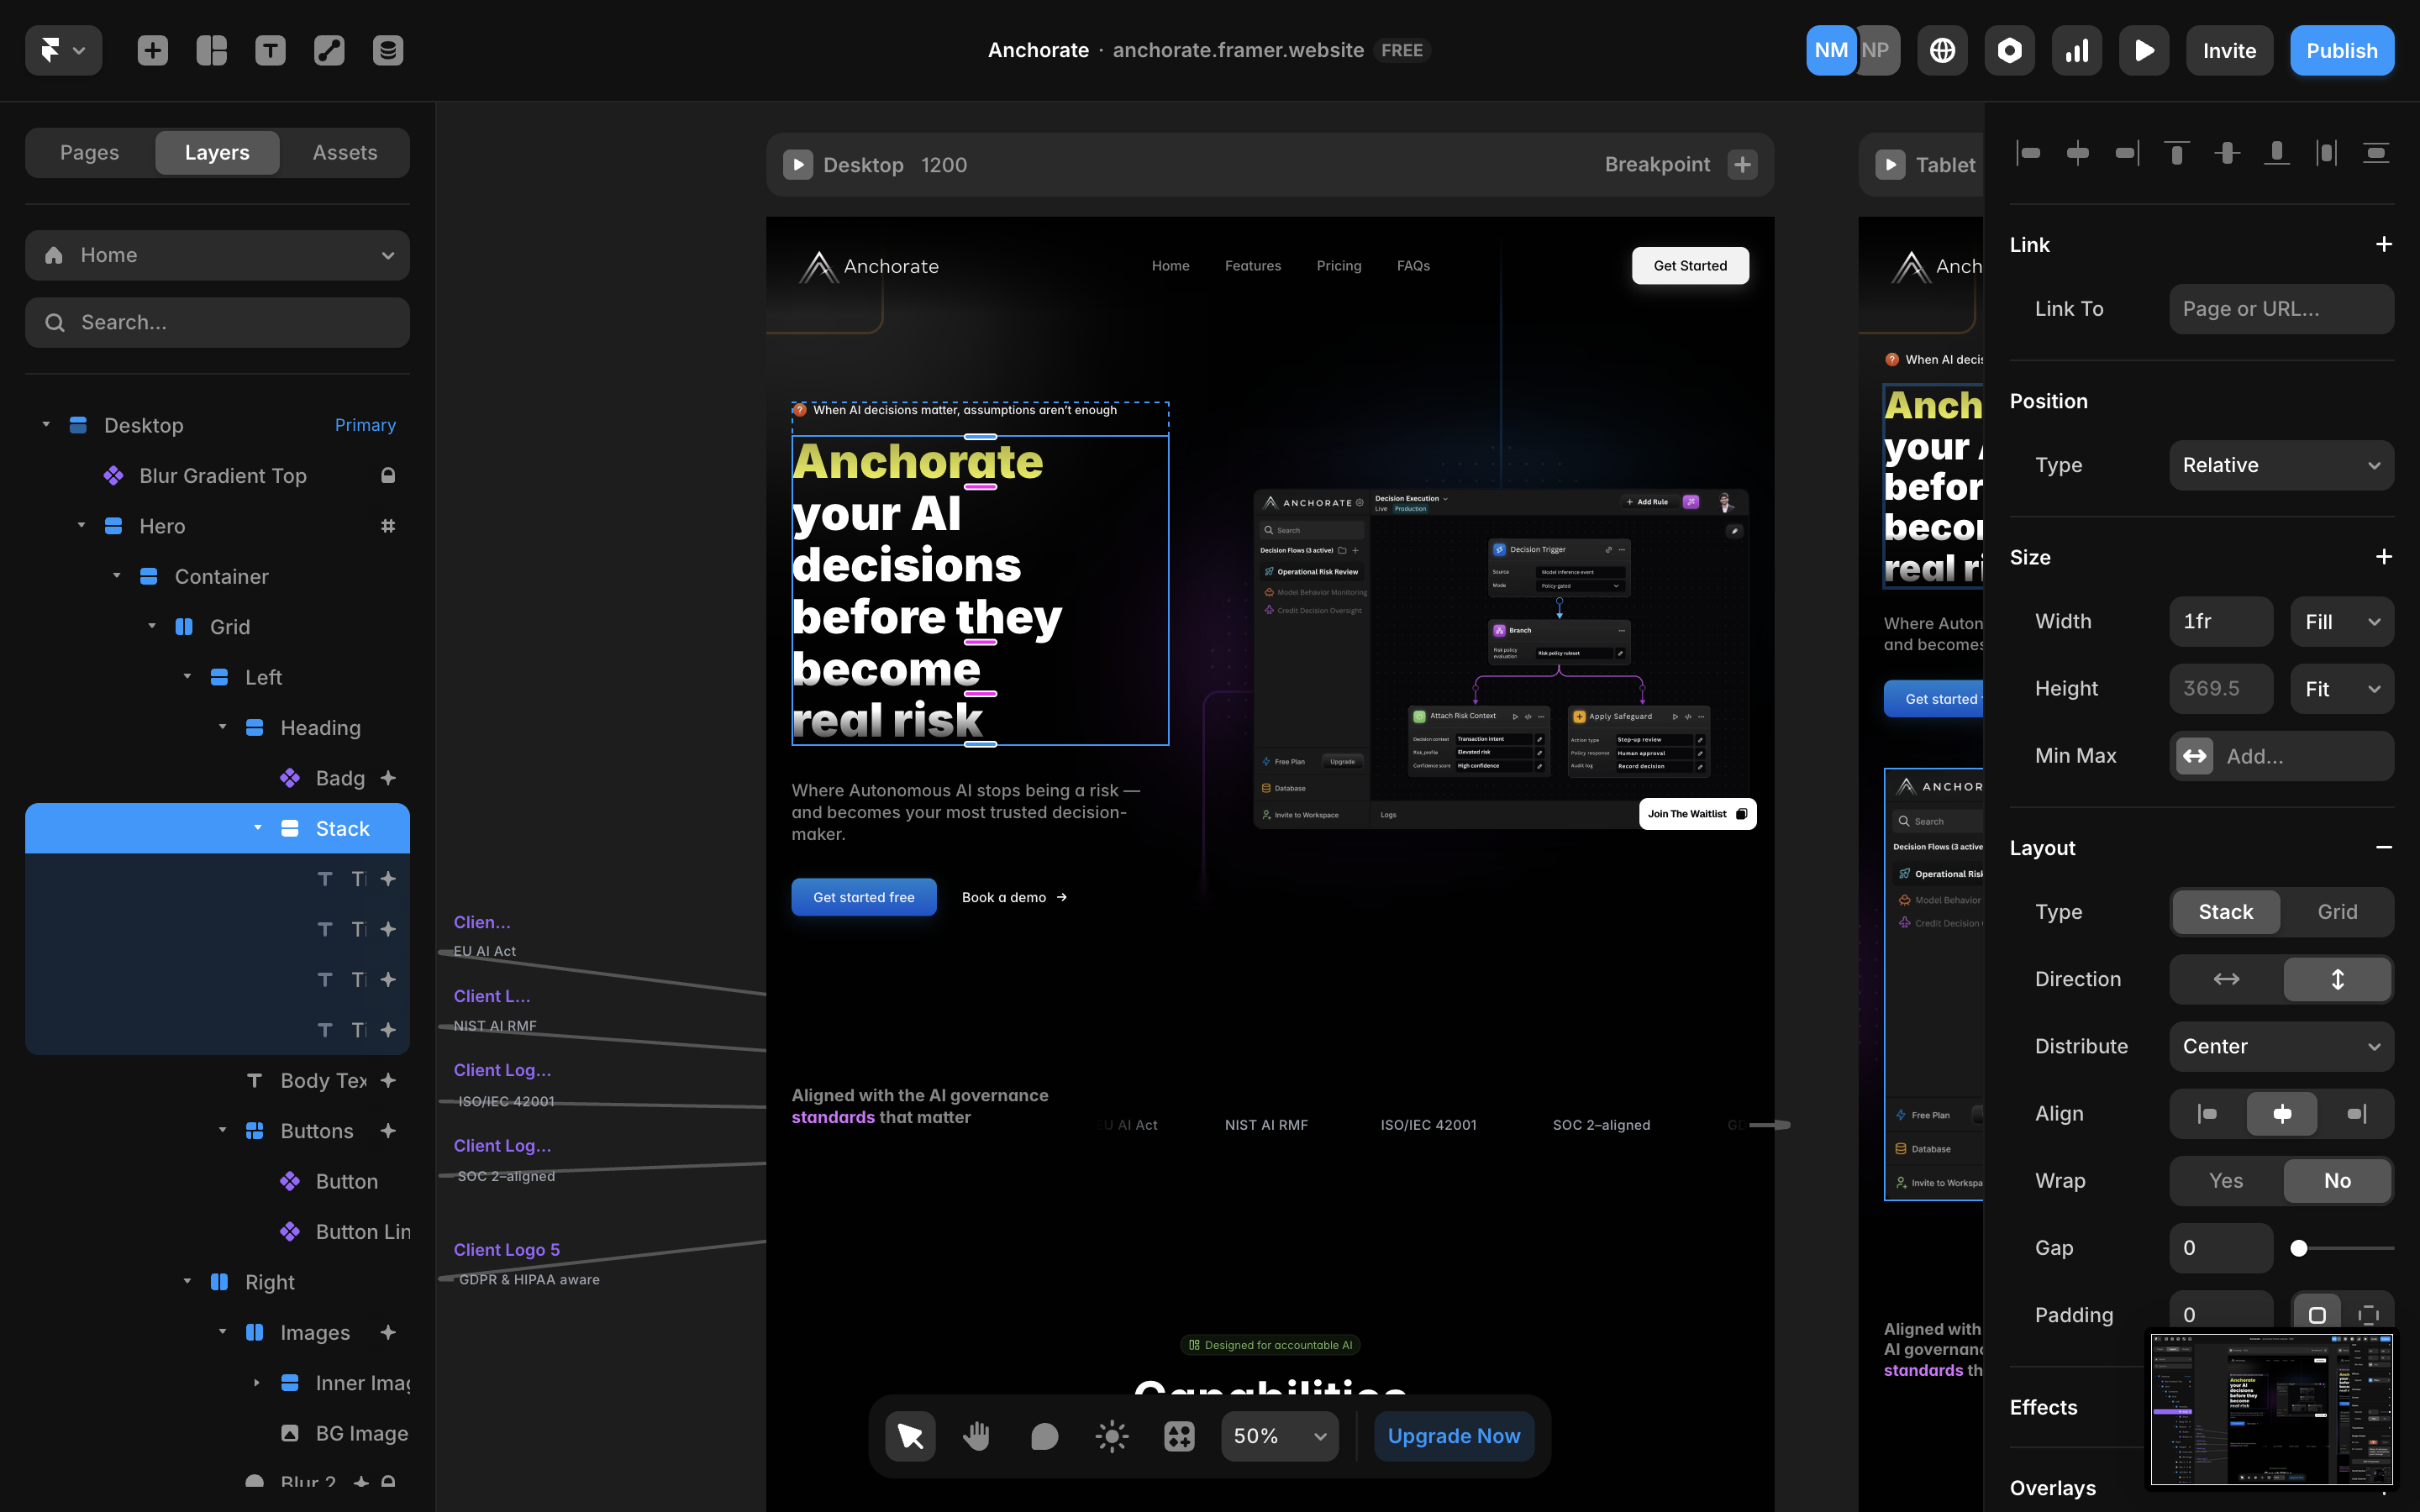Click the Gap slider handle
This screenshot has width=2420, height=1512.
coord(2299,1248)
